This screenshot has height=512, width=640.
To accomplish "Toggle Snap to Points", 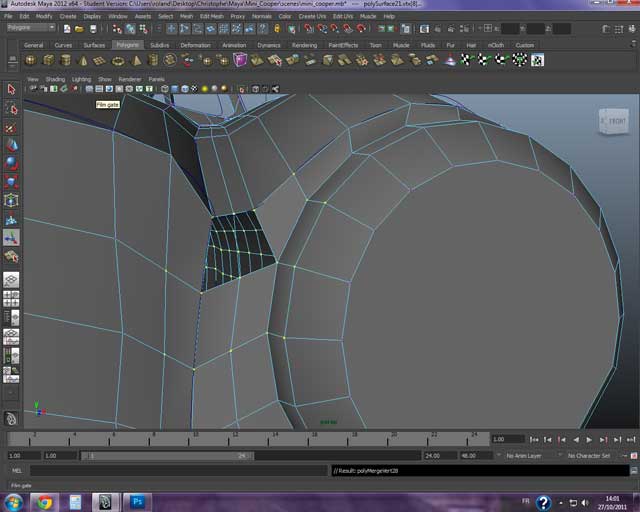I will point(335,29).
